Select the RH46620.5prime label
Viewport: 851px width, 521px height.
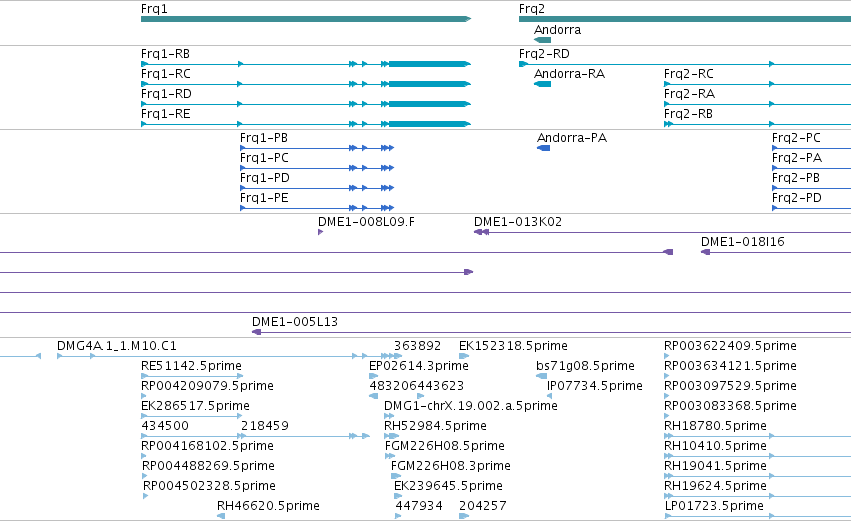268,506
